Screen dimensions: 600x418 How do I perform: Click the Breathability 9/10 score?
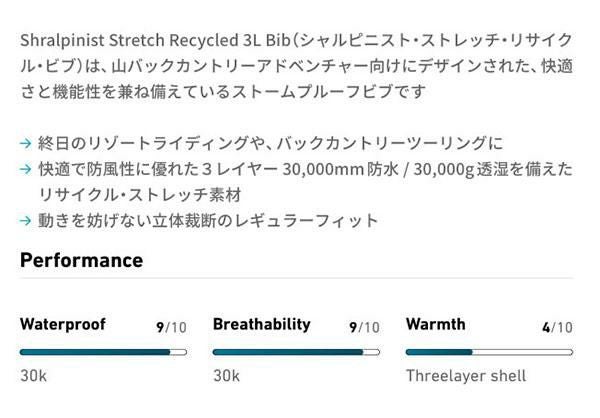[364, 327]
